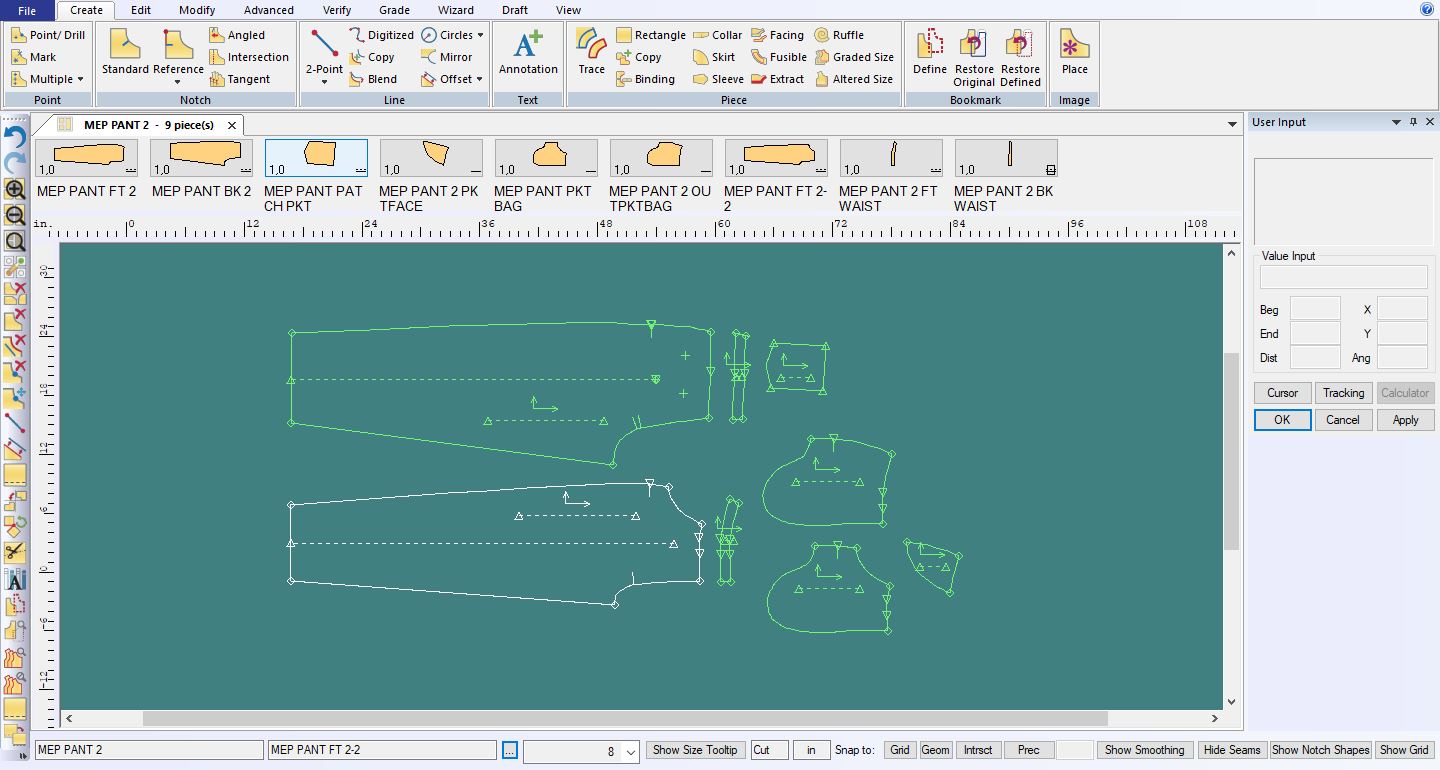Click the Tracking button
The height and width of the screenshot is (770, 1440).
[x=1343, y=393]
